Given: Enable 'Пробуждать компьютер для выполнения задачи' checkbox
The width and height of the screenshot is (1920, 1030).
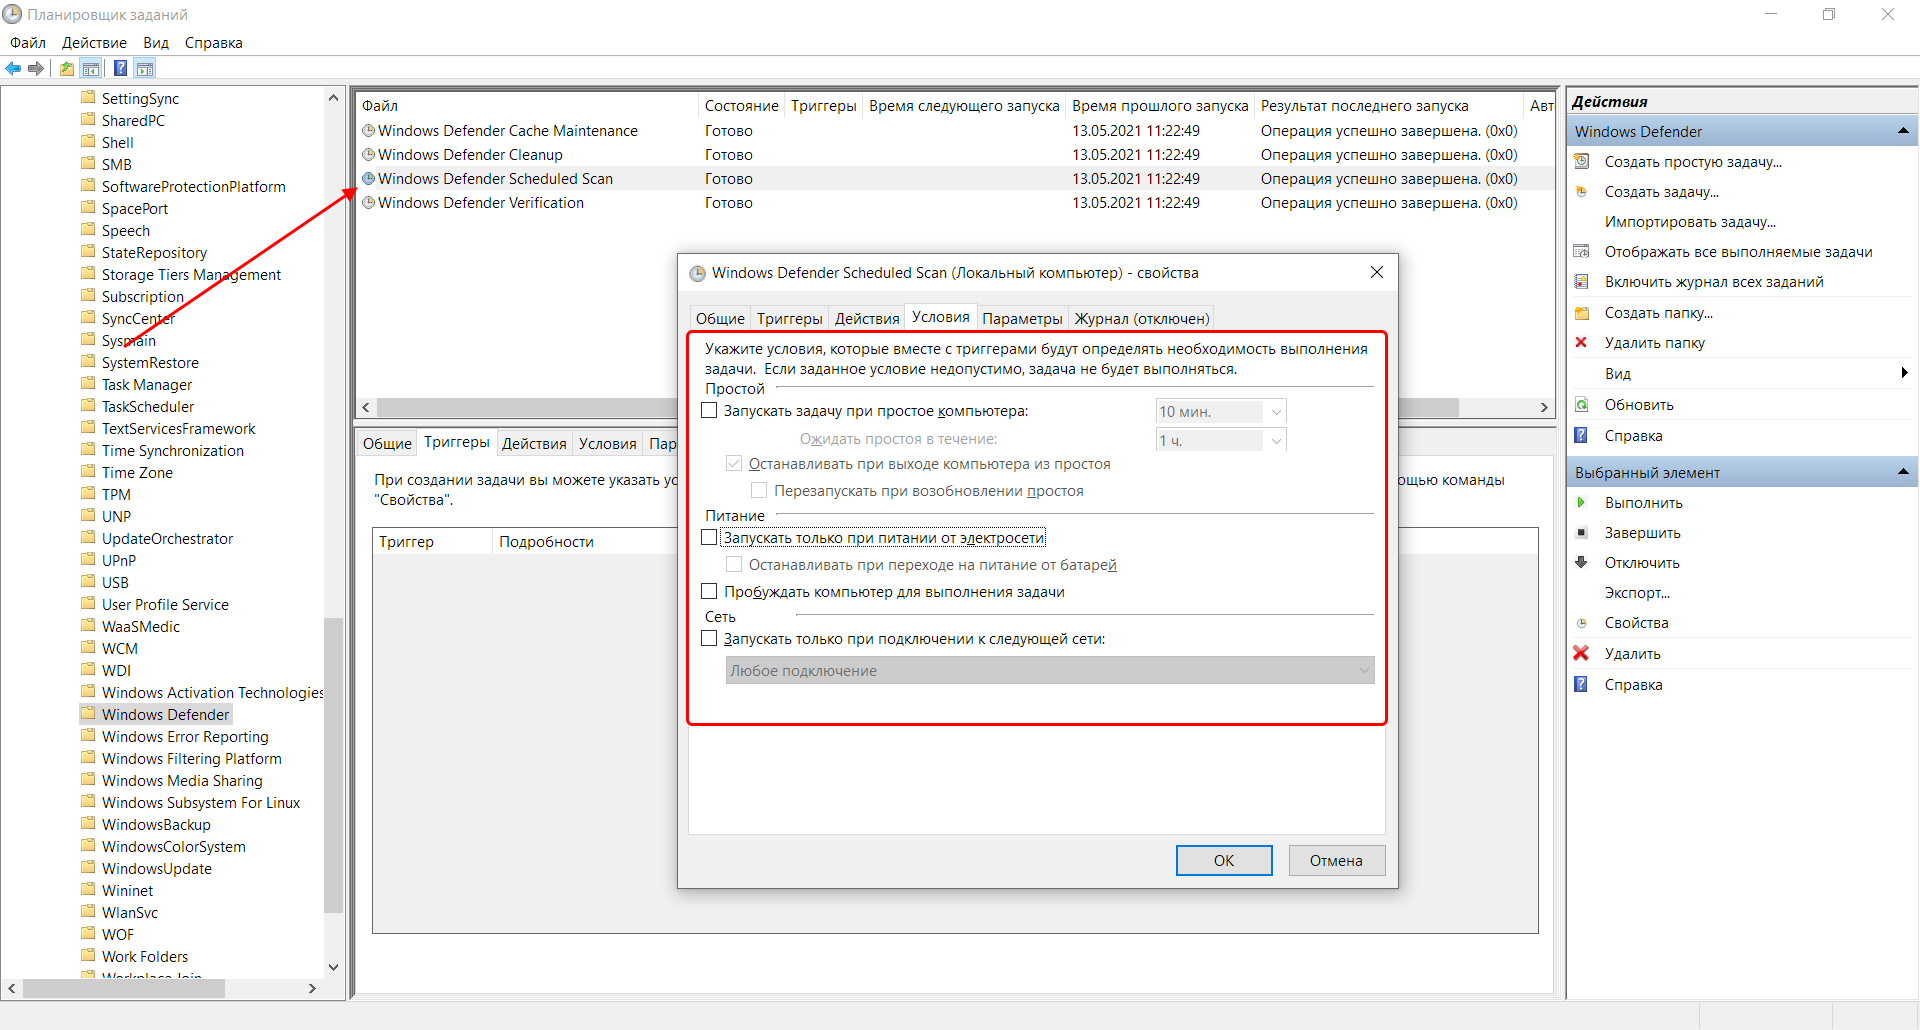Looking at the screenshot, I should click(x=709, y=591).
